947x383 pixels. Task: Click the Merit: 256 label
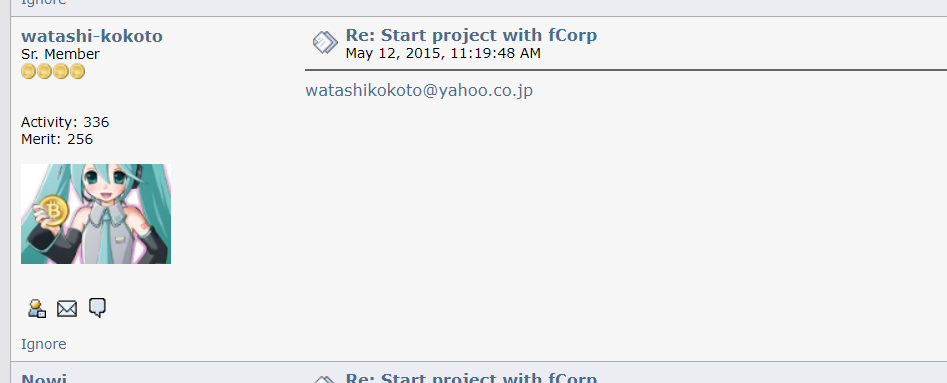(x=57, y=140)
